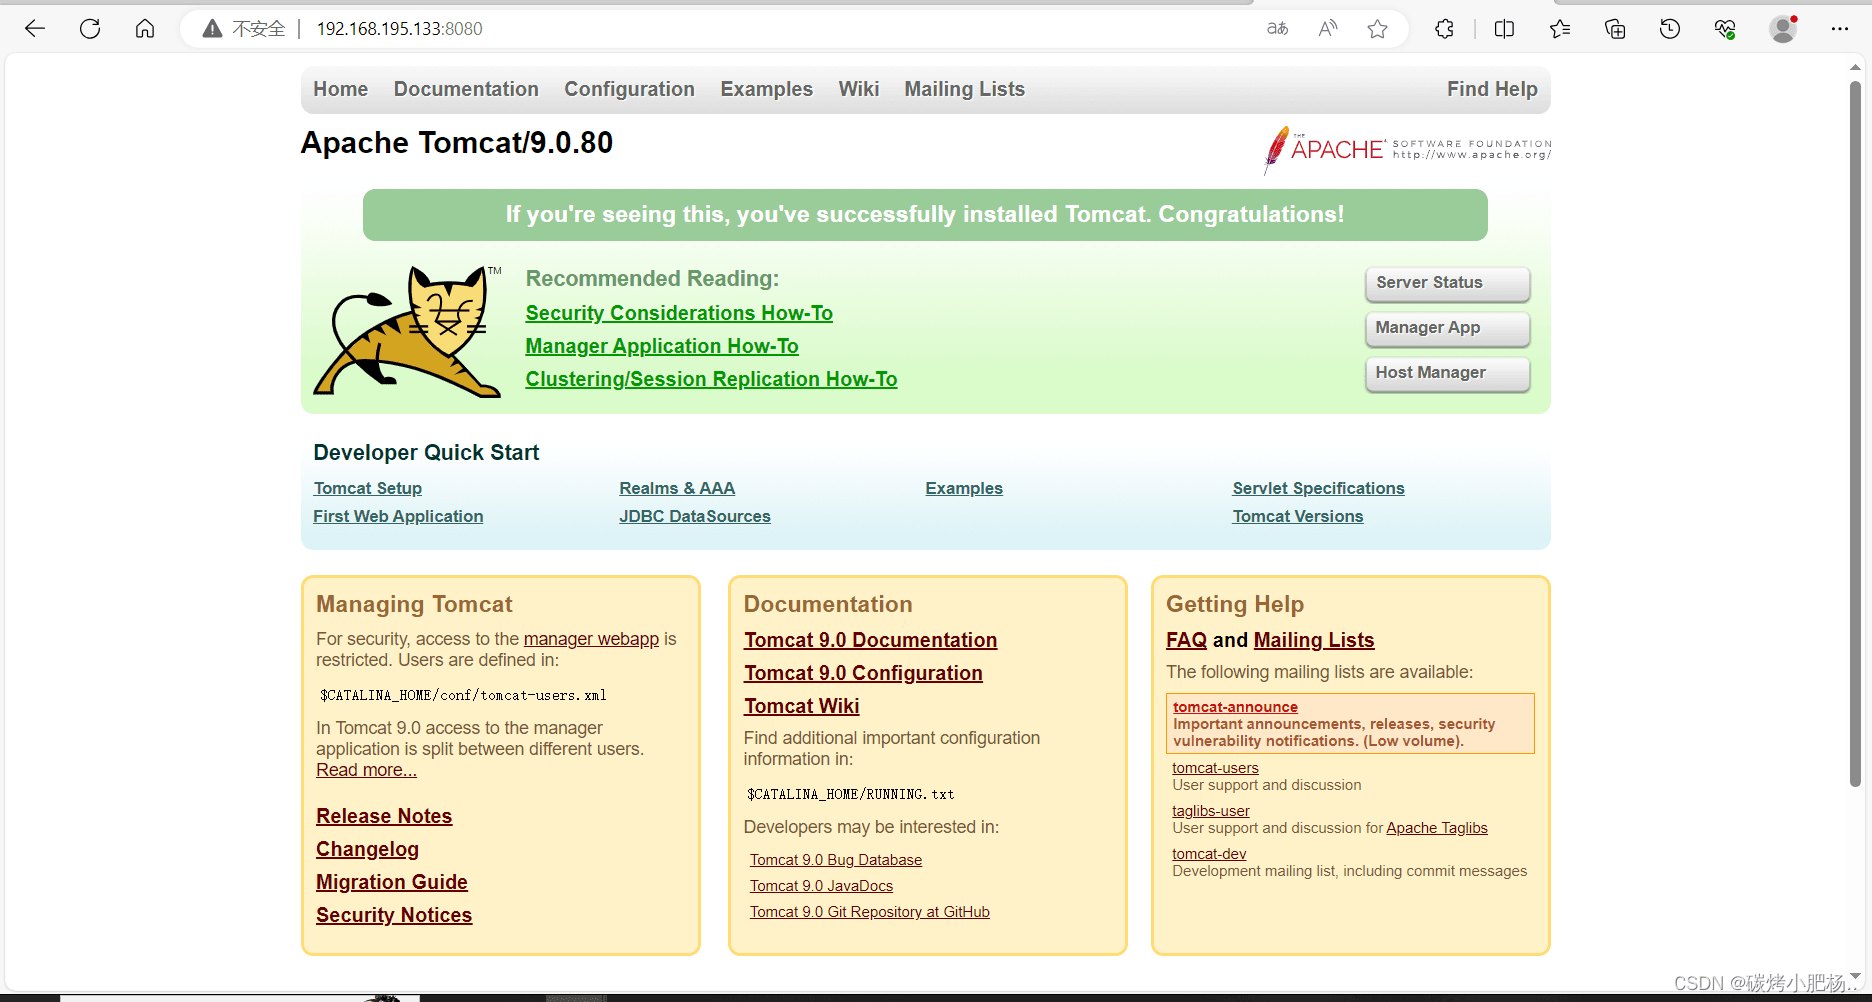Open the Apache Taglibs link

click(1437, 828)
